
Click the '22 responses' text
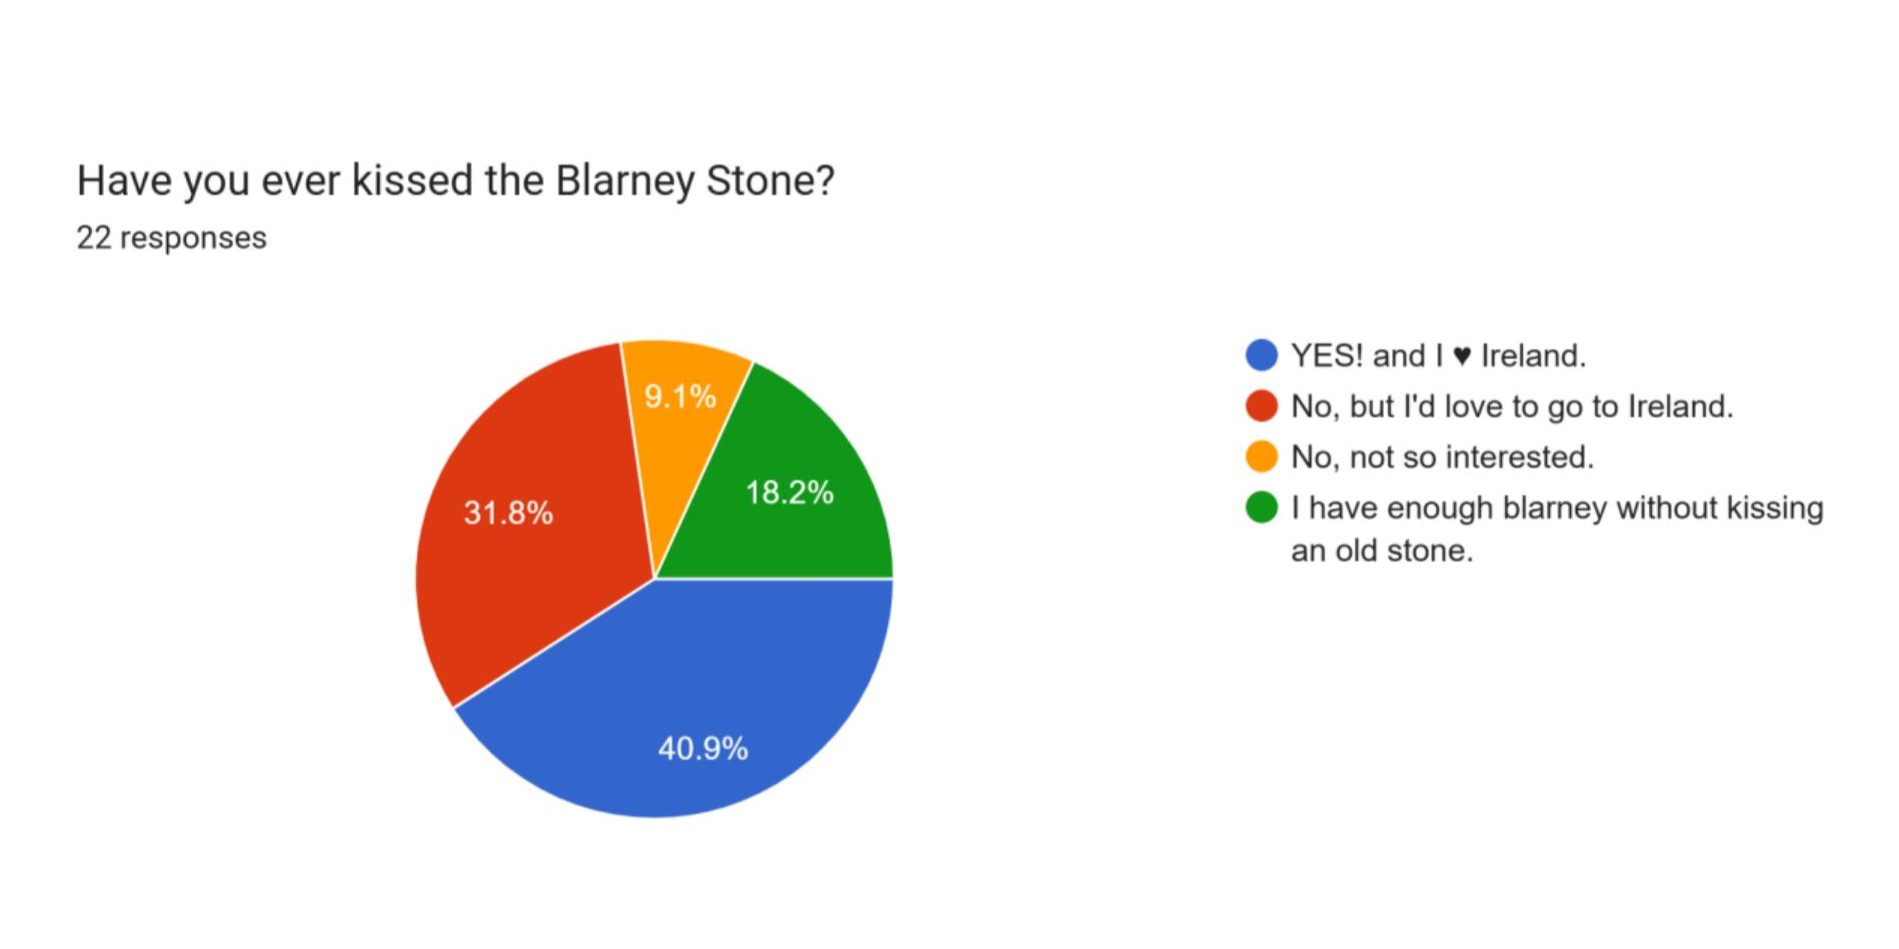click(172, 238)
